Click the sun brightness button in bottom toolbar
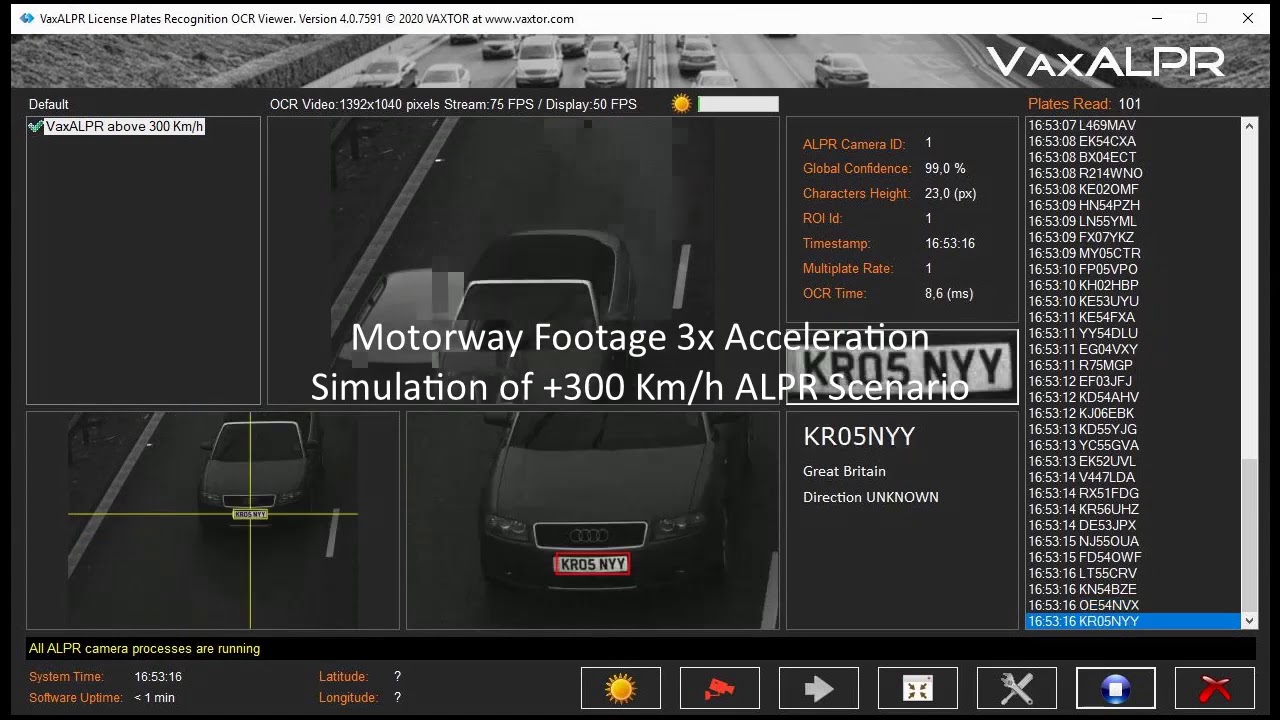The height and width of the screenshot is (720, 1280). (x=621, y=688)
